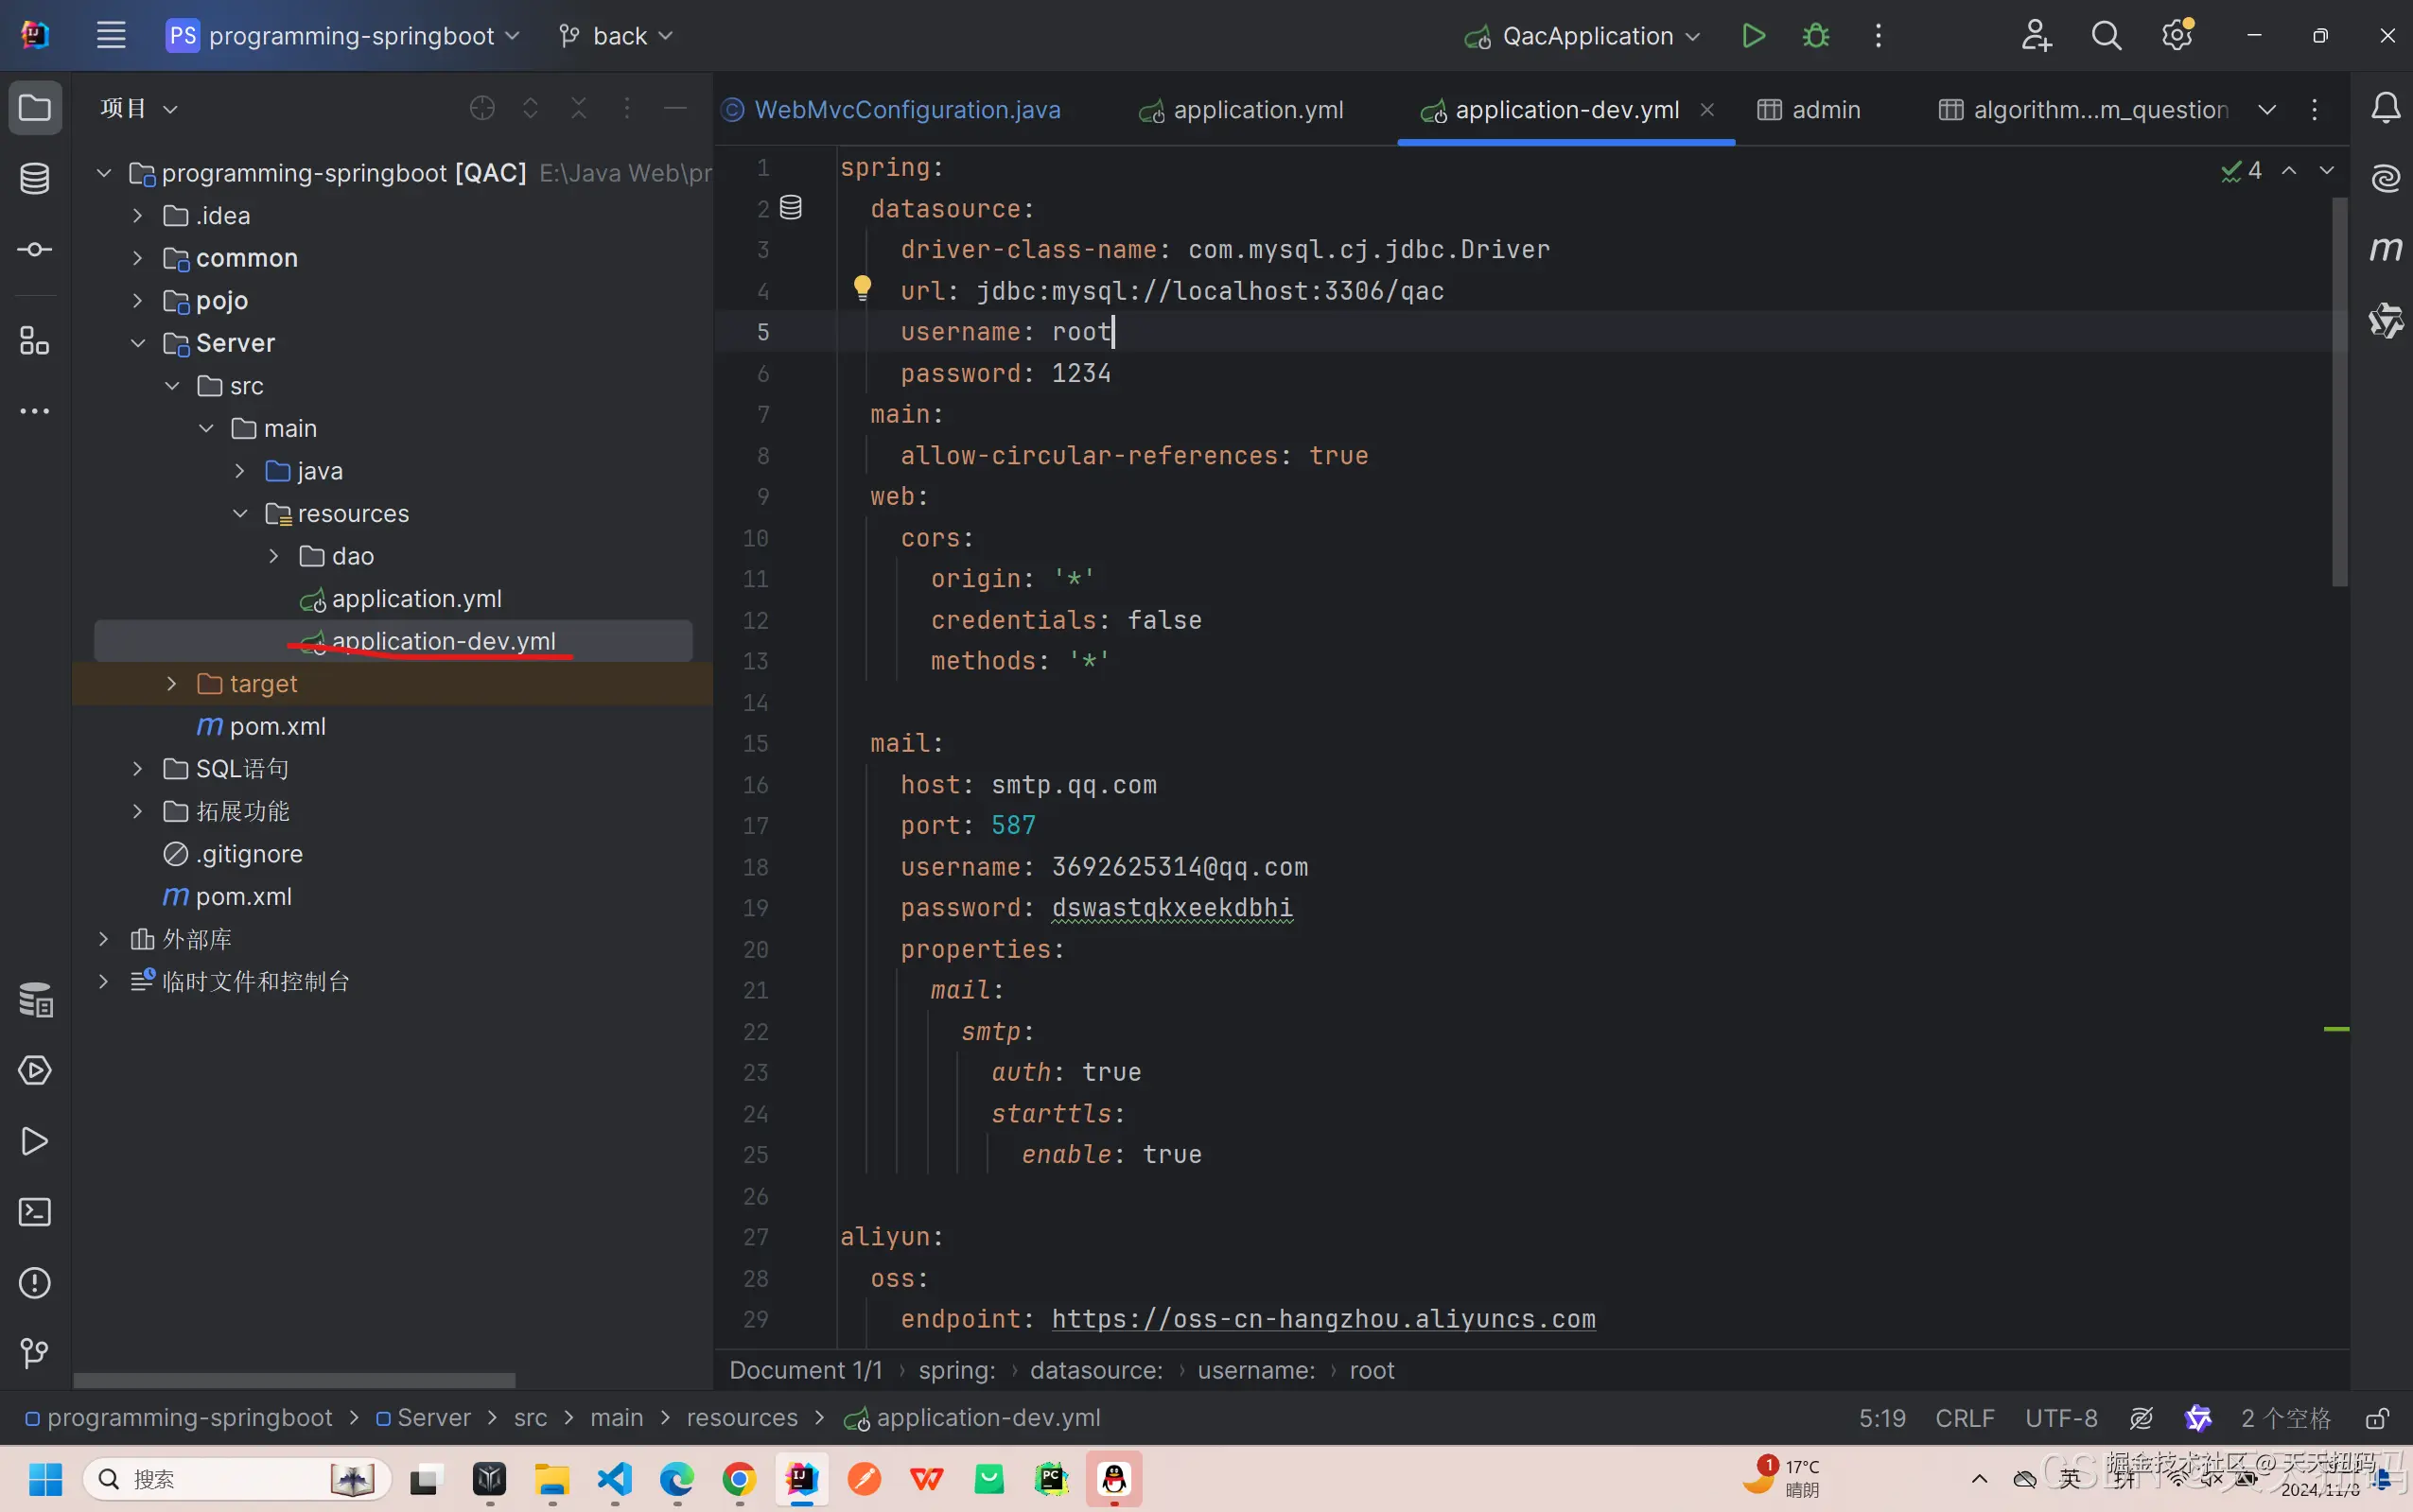Click the UTF-8 encoding status bar button
Screen dimensions: 2413x1512
(2060, 1418)
